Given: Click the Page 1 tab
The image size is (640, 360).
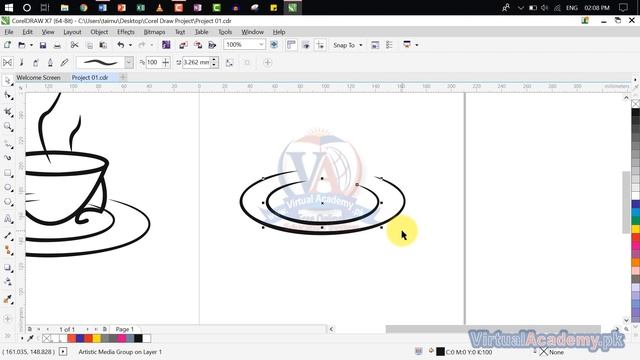Looking at the screenshot, I should coord(124,329).
